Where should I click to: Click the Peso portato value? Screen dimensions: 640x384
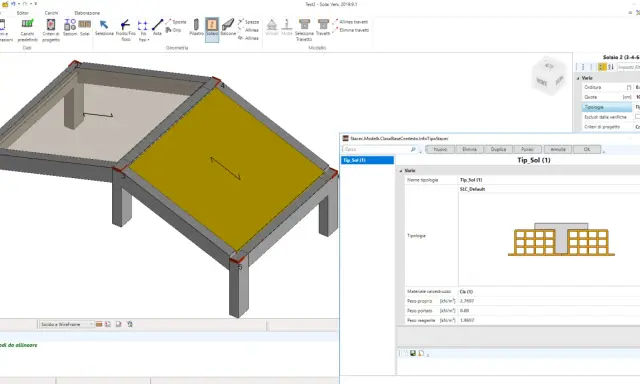click(x=464, y=311)
